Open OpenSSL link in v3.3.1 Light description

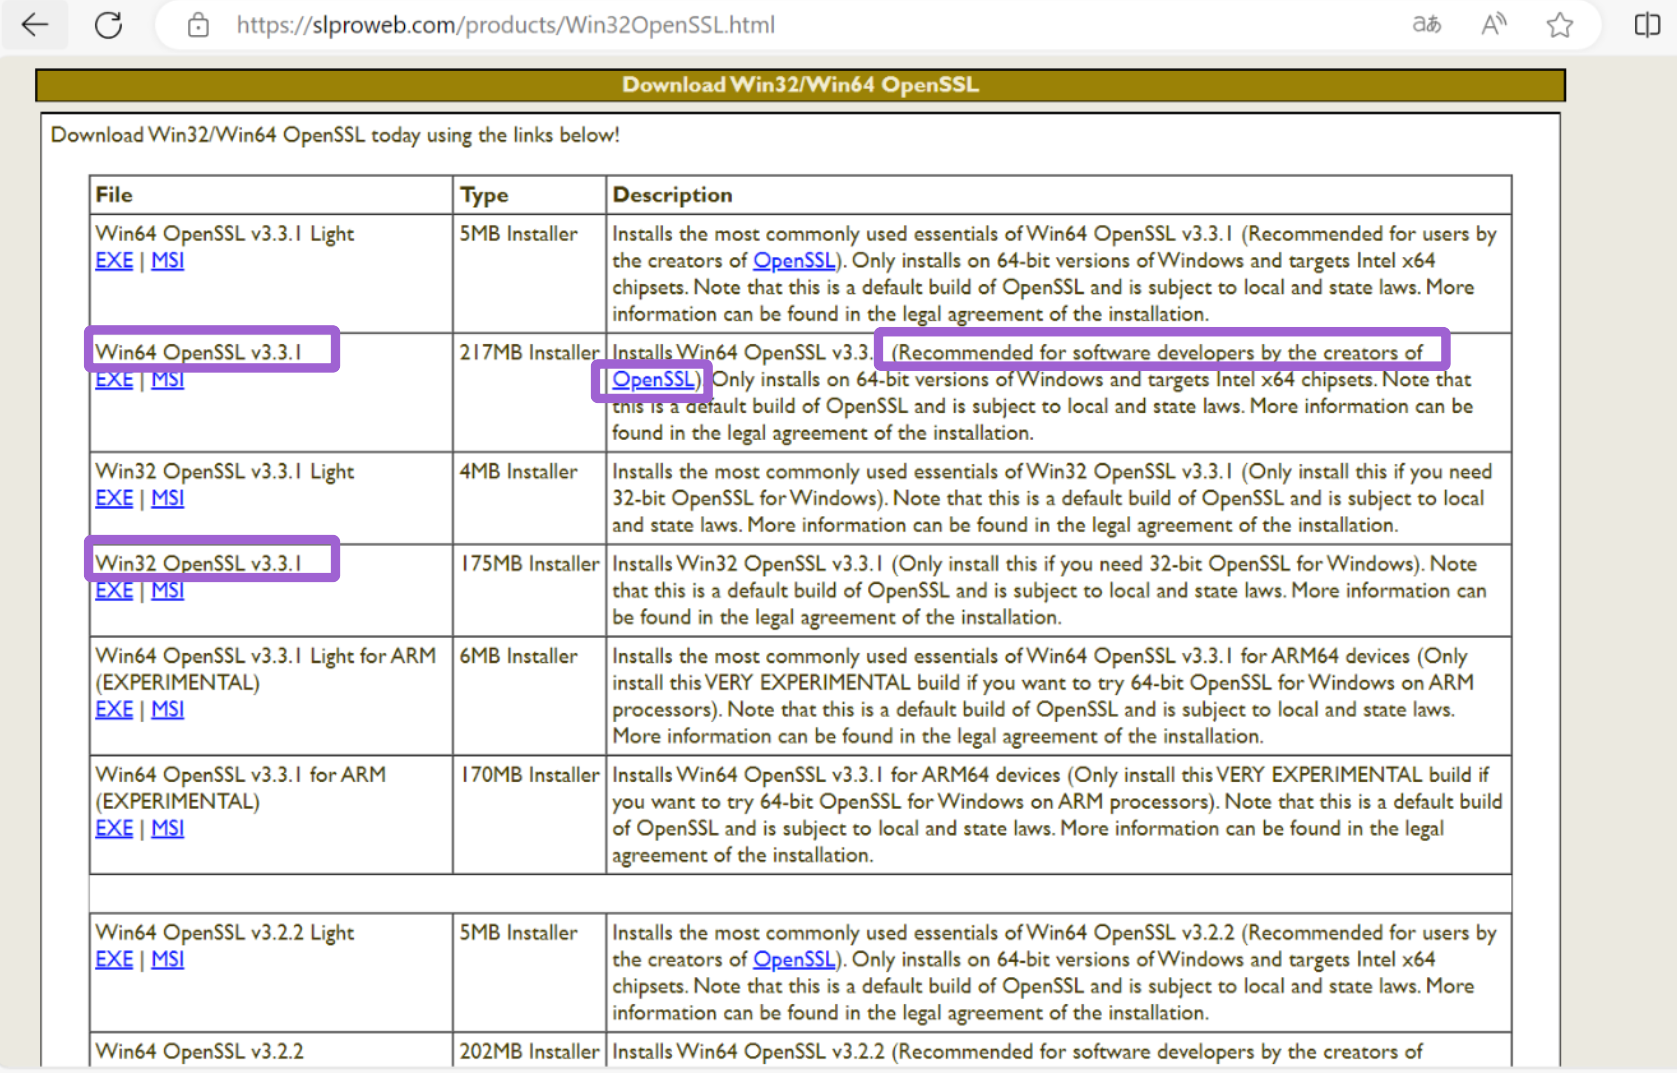pyautogui.click(x=794, y=260)
